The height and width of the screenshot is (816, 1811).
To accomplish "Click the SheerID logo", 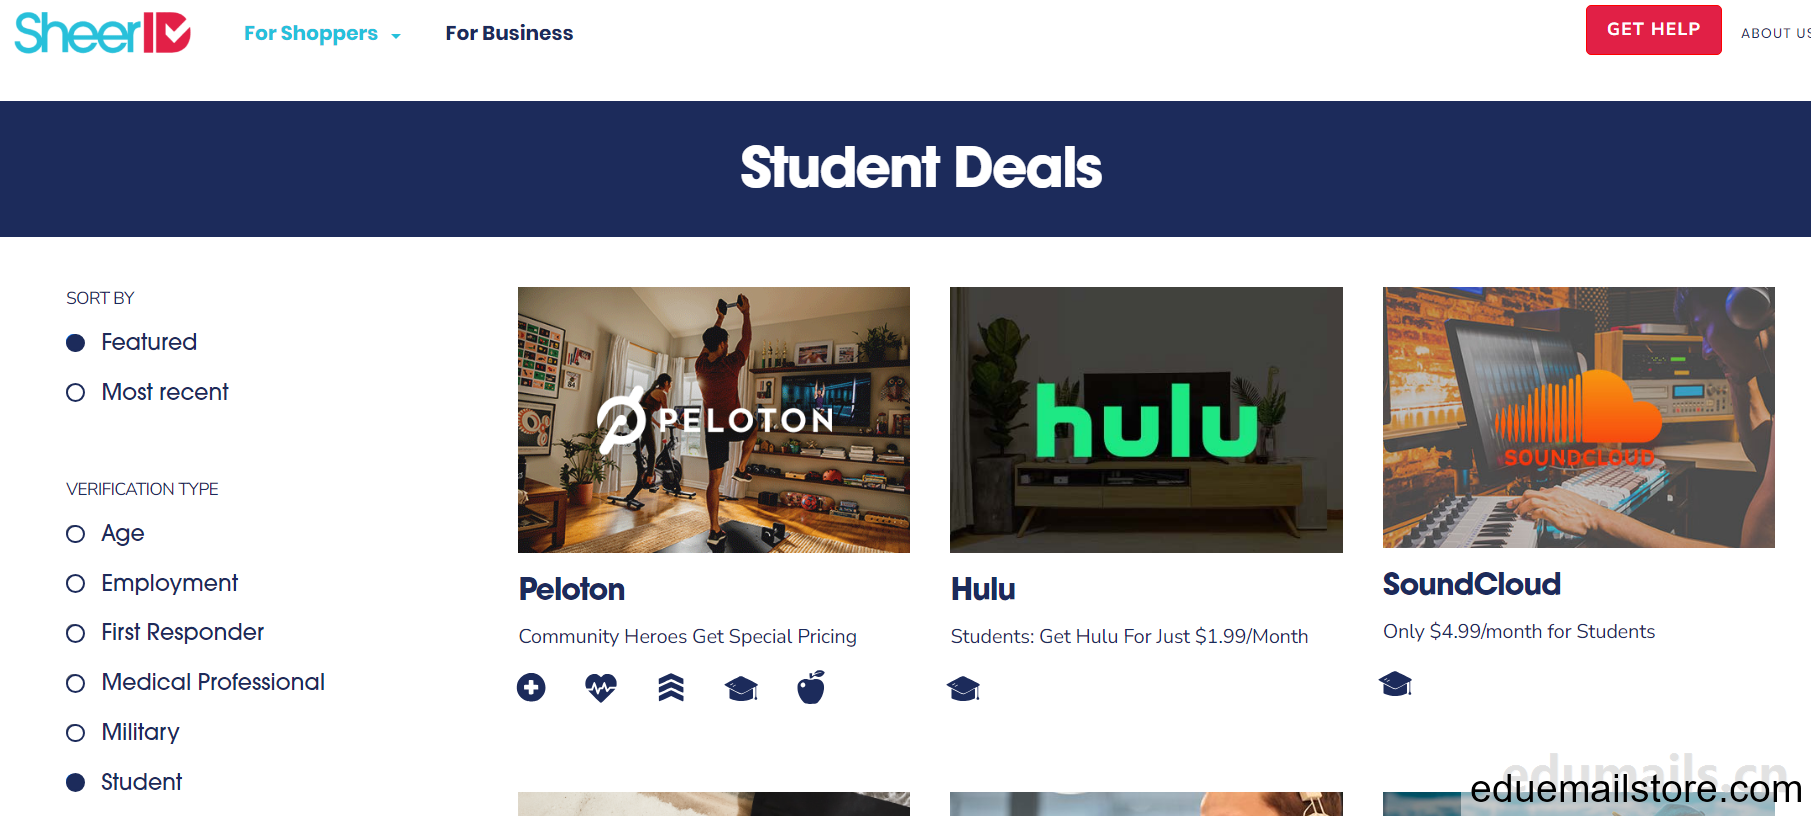I will click(102, 32).
